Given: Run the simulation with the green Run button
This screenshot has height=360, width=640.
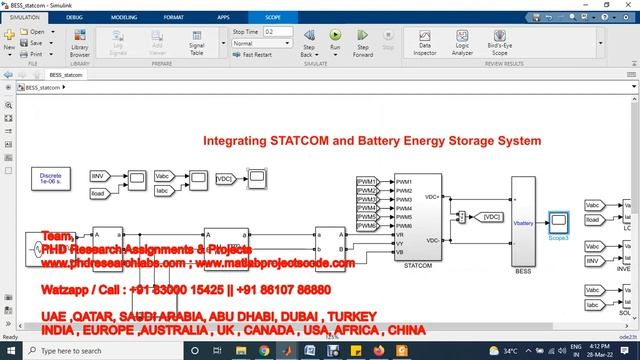Looking at the screenshot, I should pos(335,36).
